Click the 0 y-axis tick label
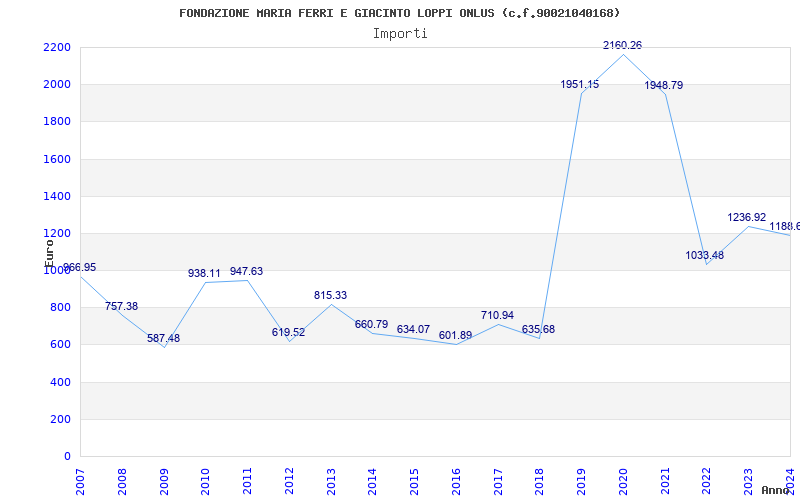The image size is (800, 500). 67,457
